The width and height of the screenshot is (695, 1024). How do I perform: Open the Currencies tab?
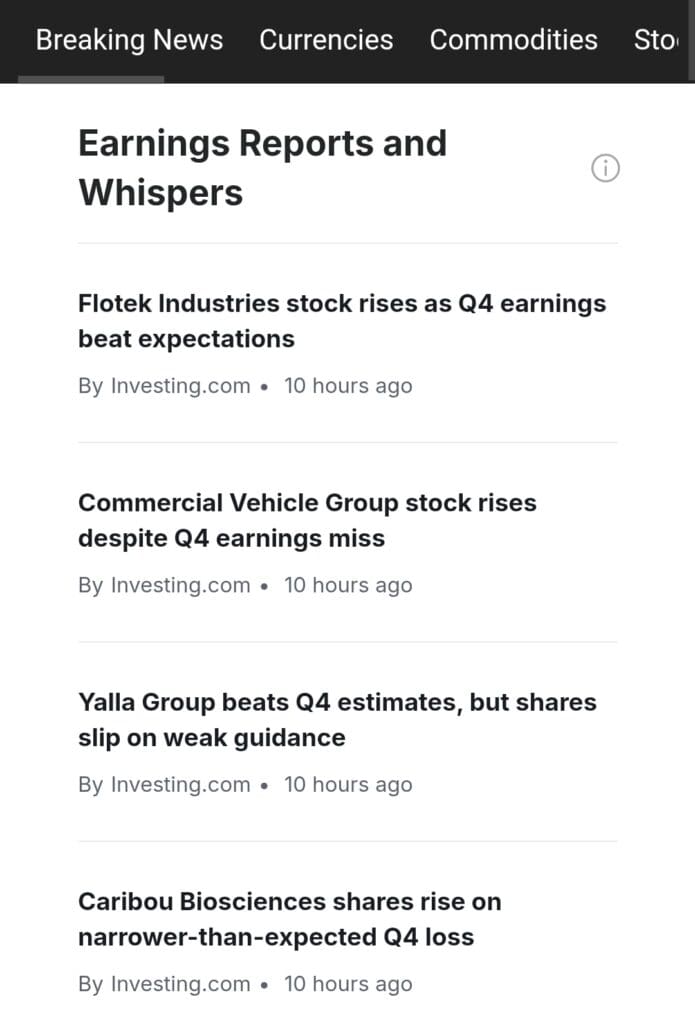point(326,40)
